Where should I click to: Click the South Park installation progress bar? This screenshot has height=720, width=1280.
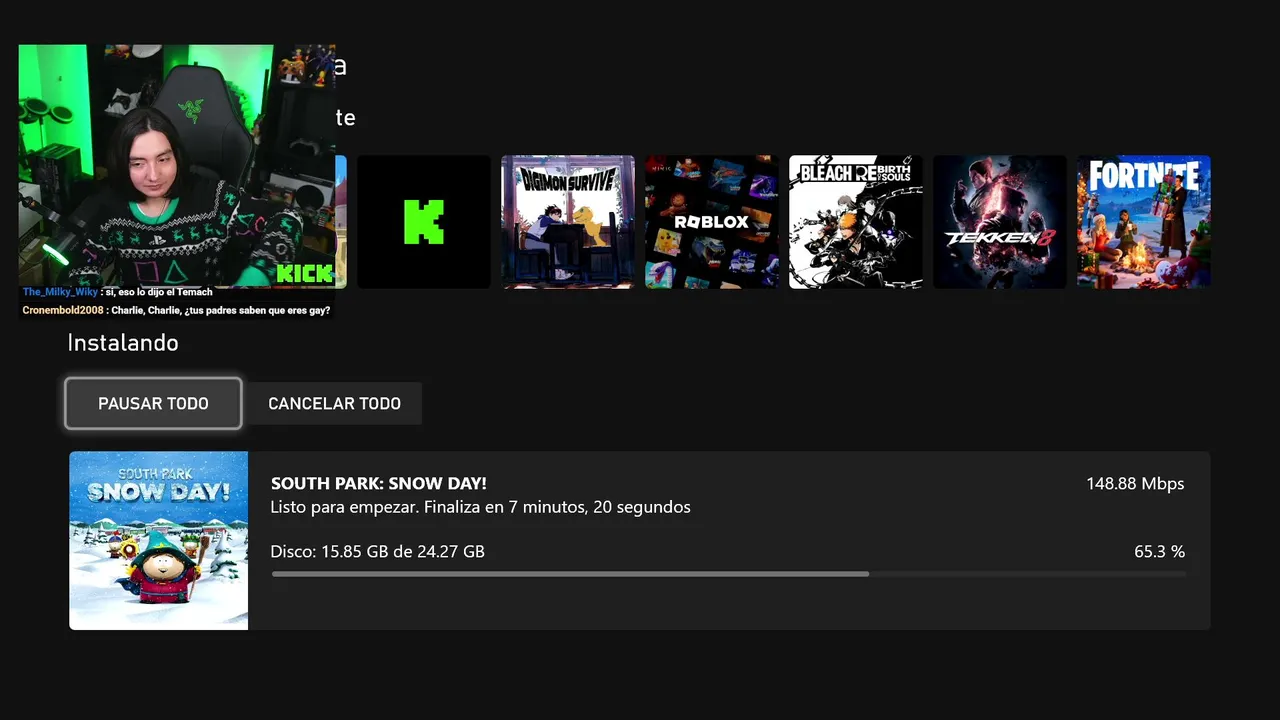click(x=728, y=574)
